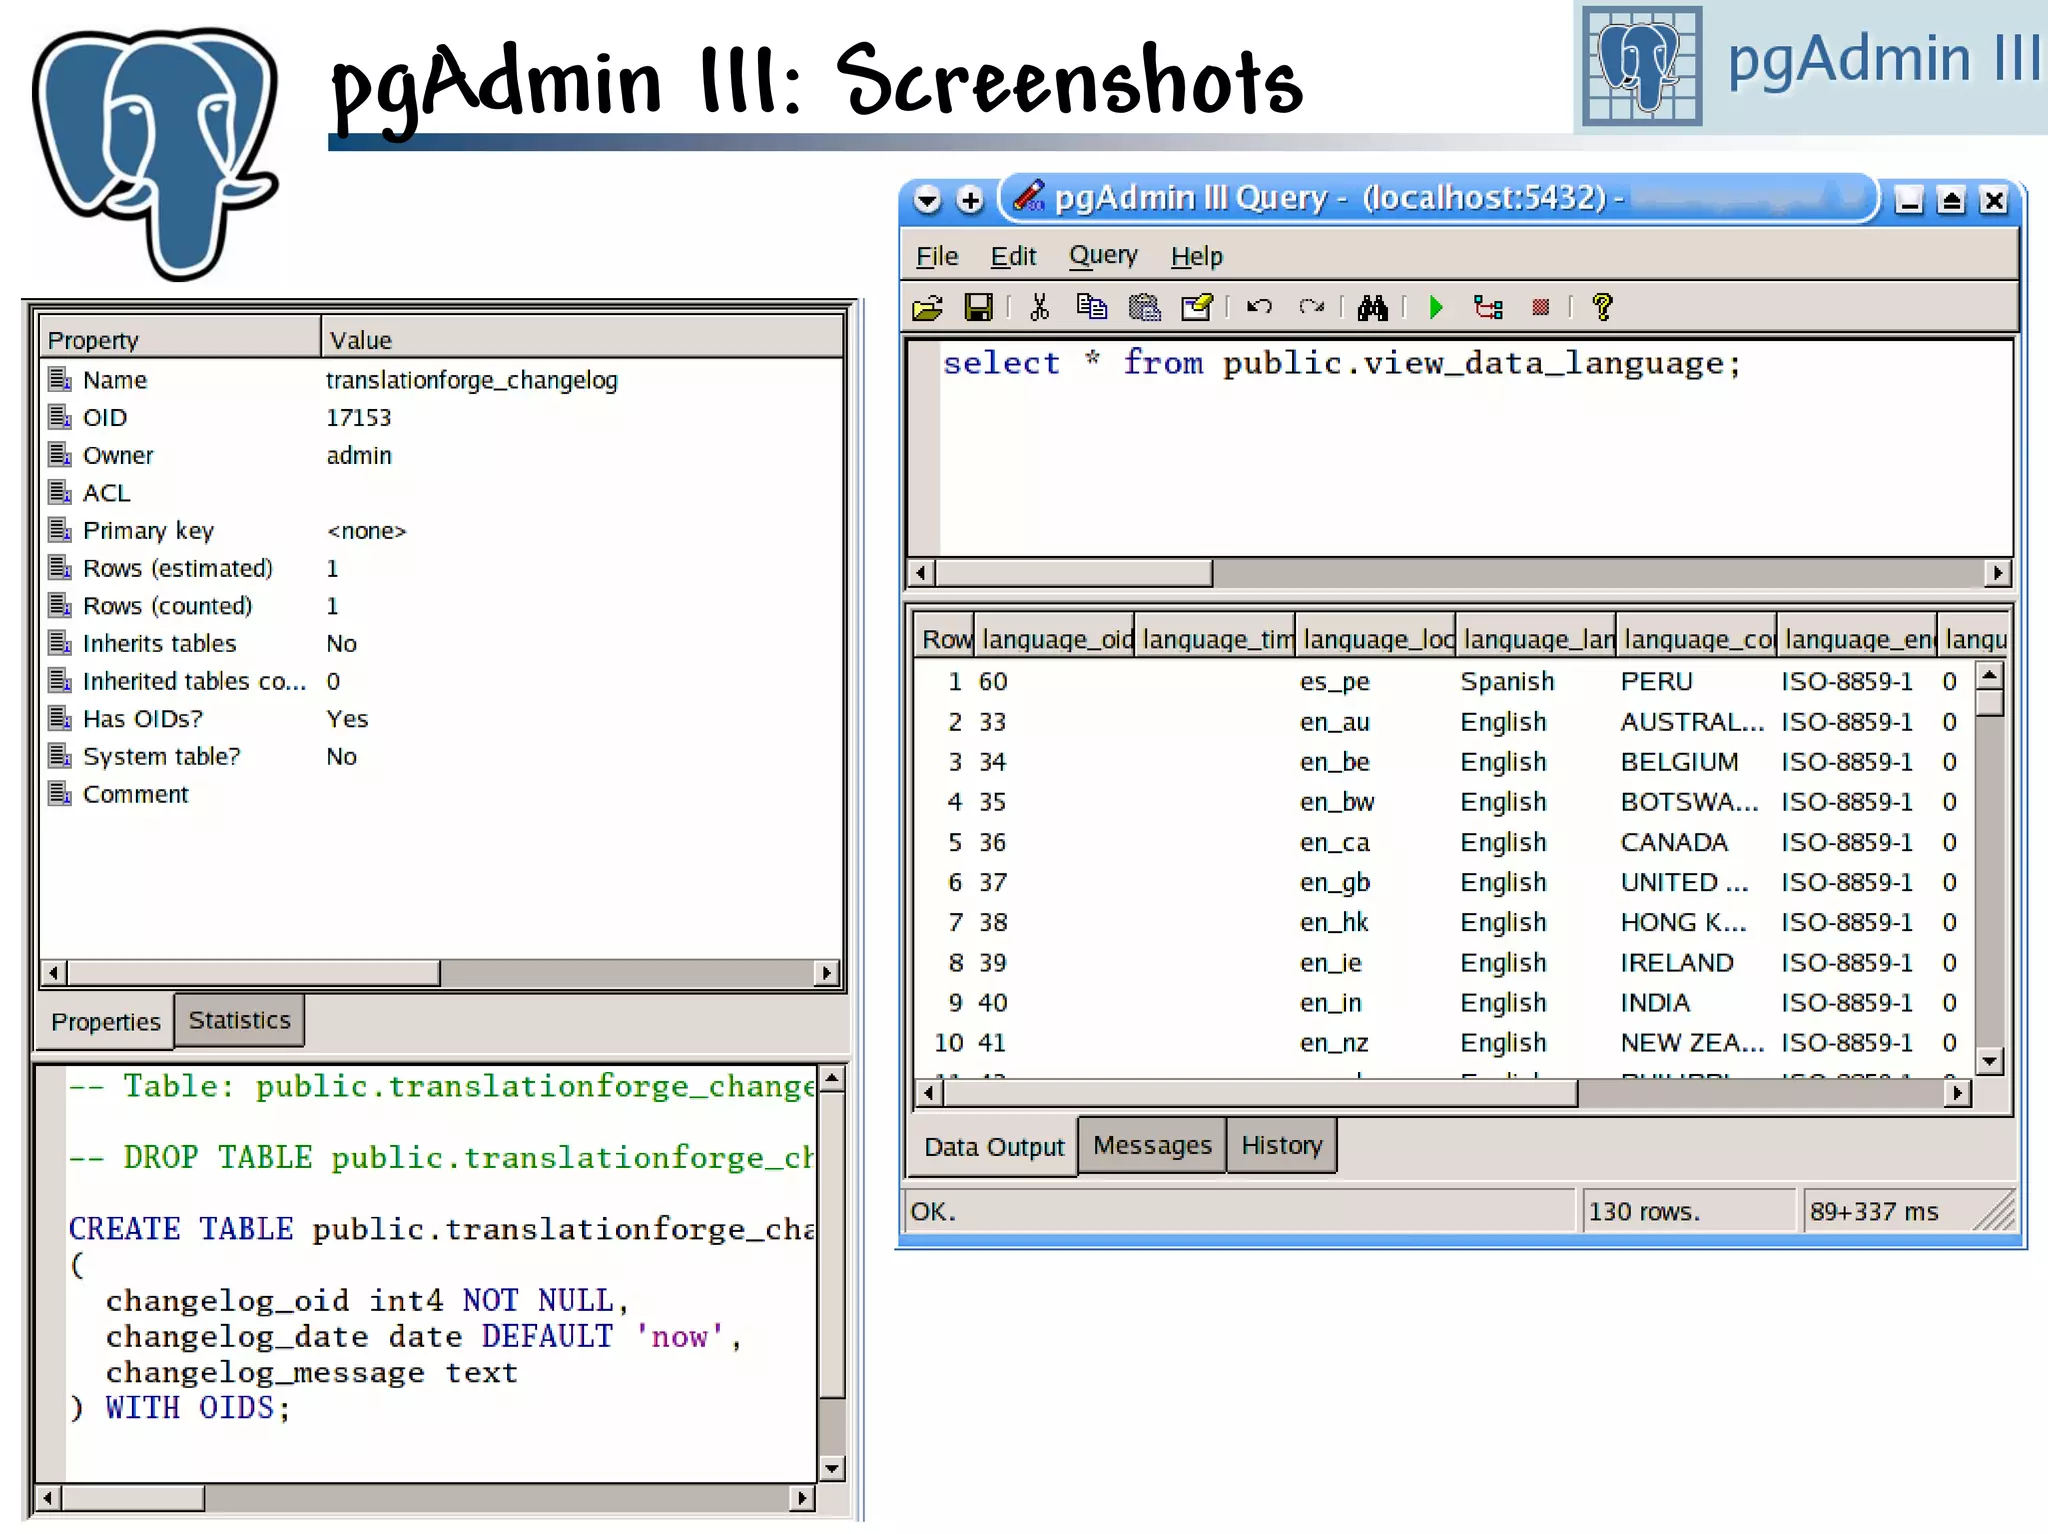Open the File menu
Image resolution: width=2048 pixels, height=1534 pixels.
937,257
